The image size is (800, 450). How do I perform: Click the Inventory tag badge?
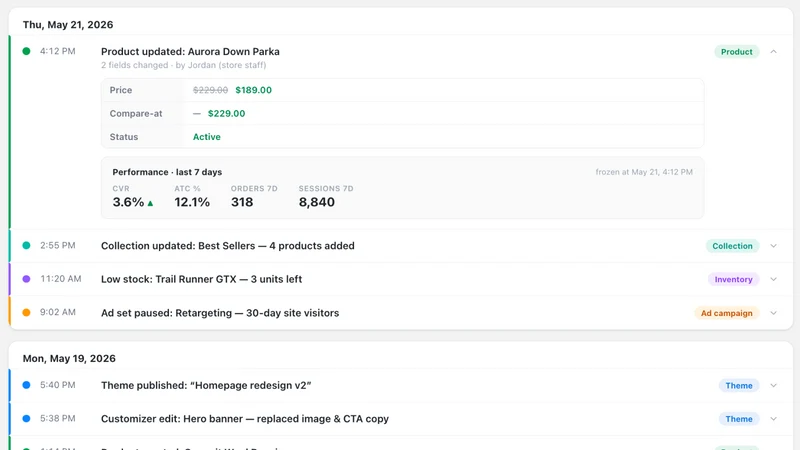(x=733, y=279)
